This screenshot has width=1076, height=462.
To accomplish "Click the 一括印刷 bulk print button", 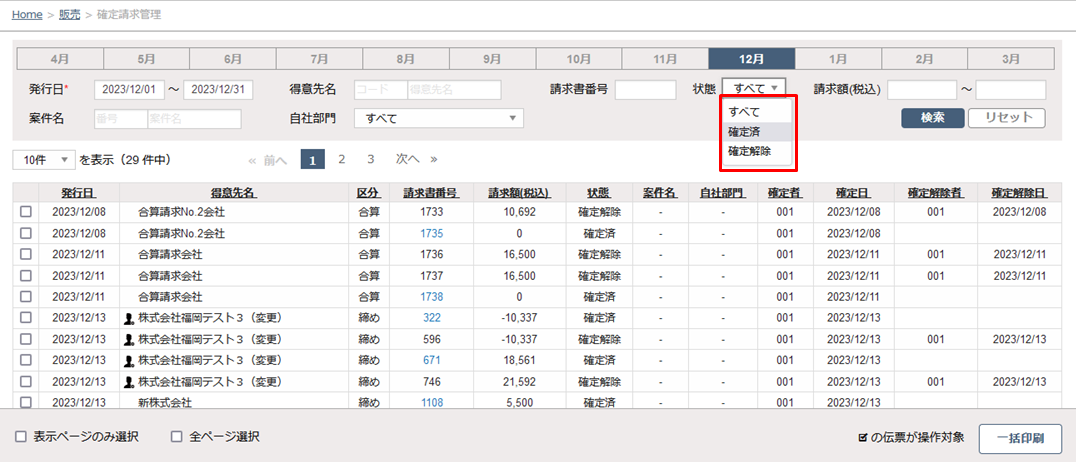I will pos(1020,438).
